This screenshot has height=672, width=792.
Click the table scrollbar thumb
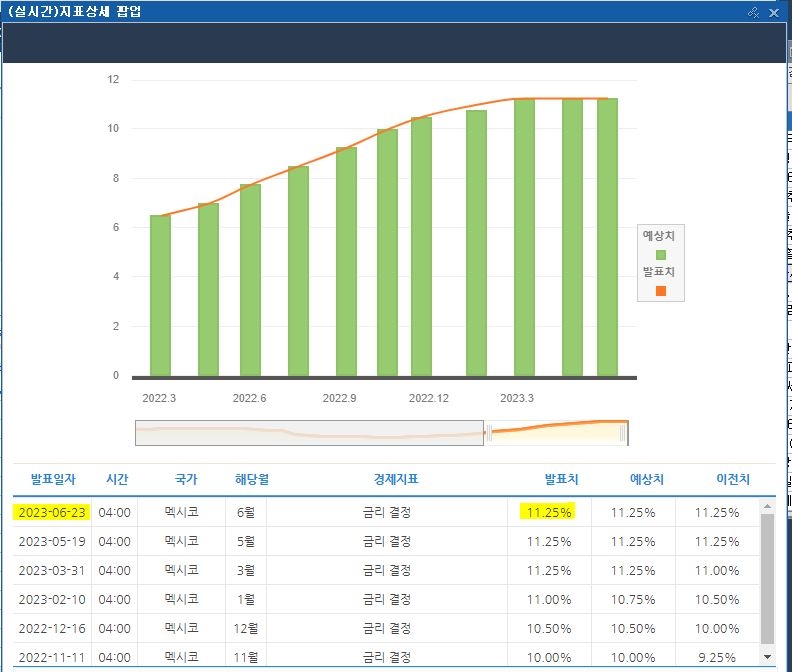(x=767, y=579)
